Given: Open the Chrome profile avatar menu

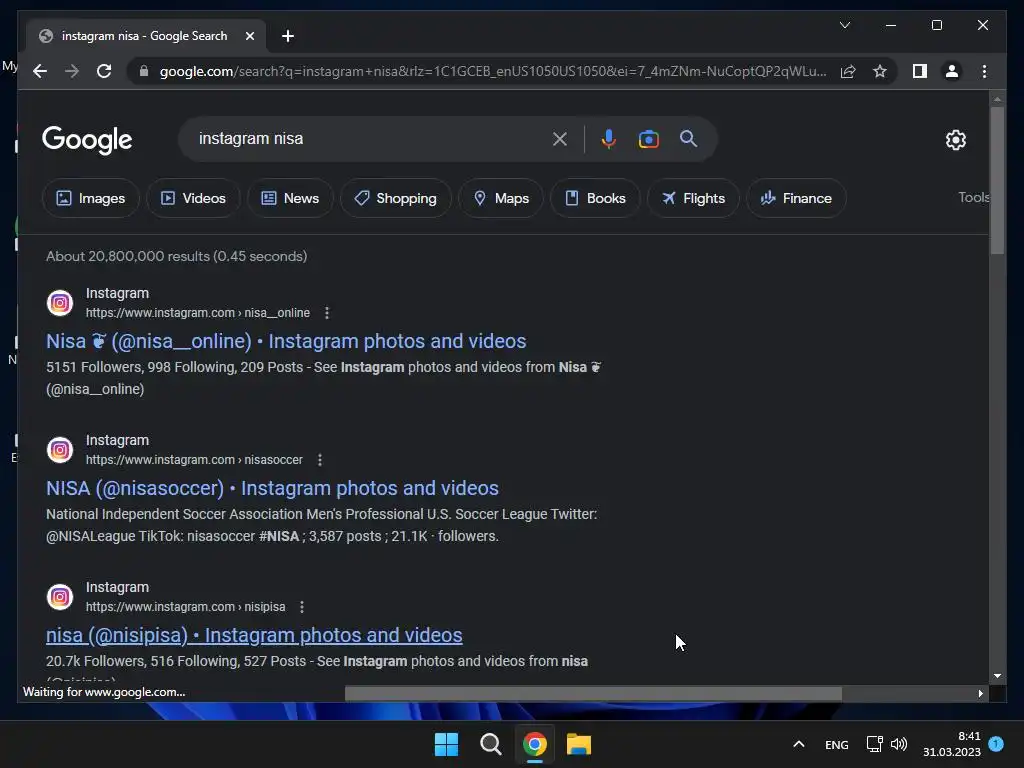Looking at the screenshot, I should coord(952,71).
